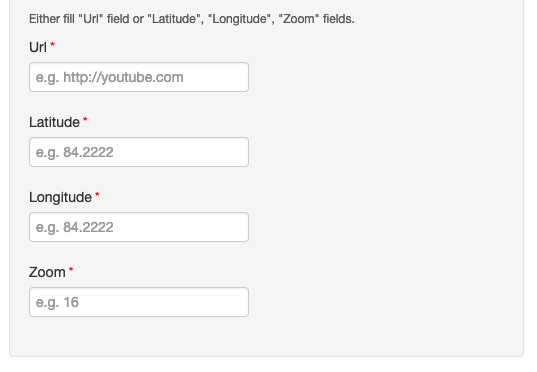Click the required marker beside Zoom
537x372 pixels.
(71, 269)
